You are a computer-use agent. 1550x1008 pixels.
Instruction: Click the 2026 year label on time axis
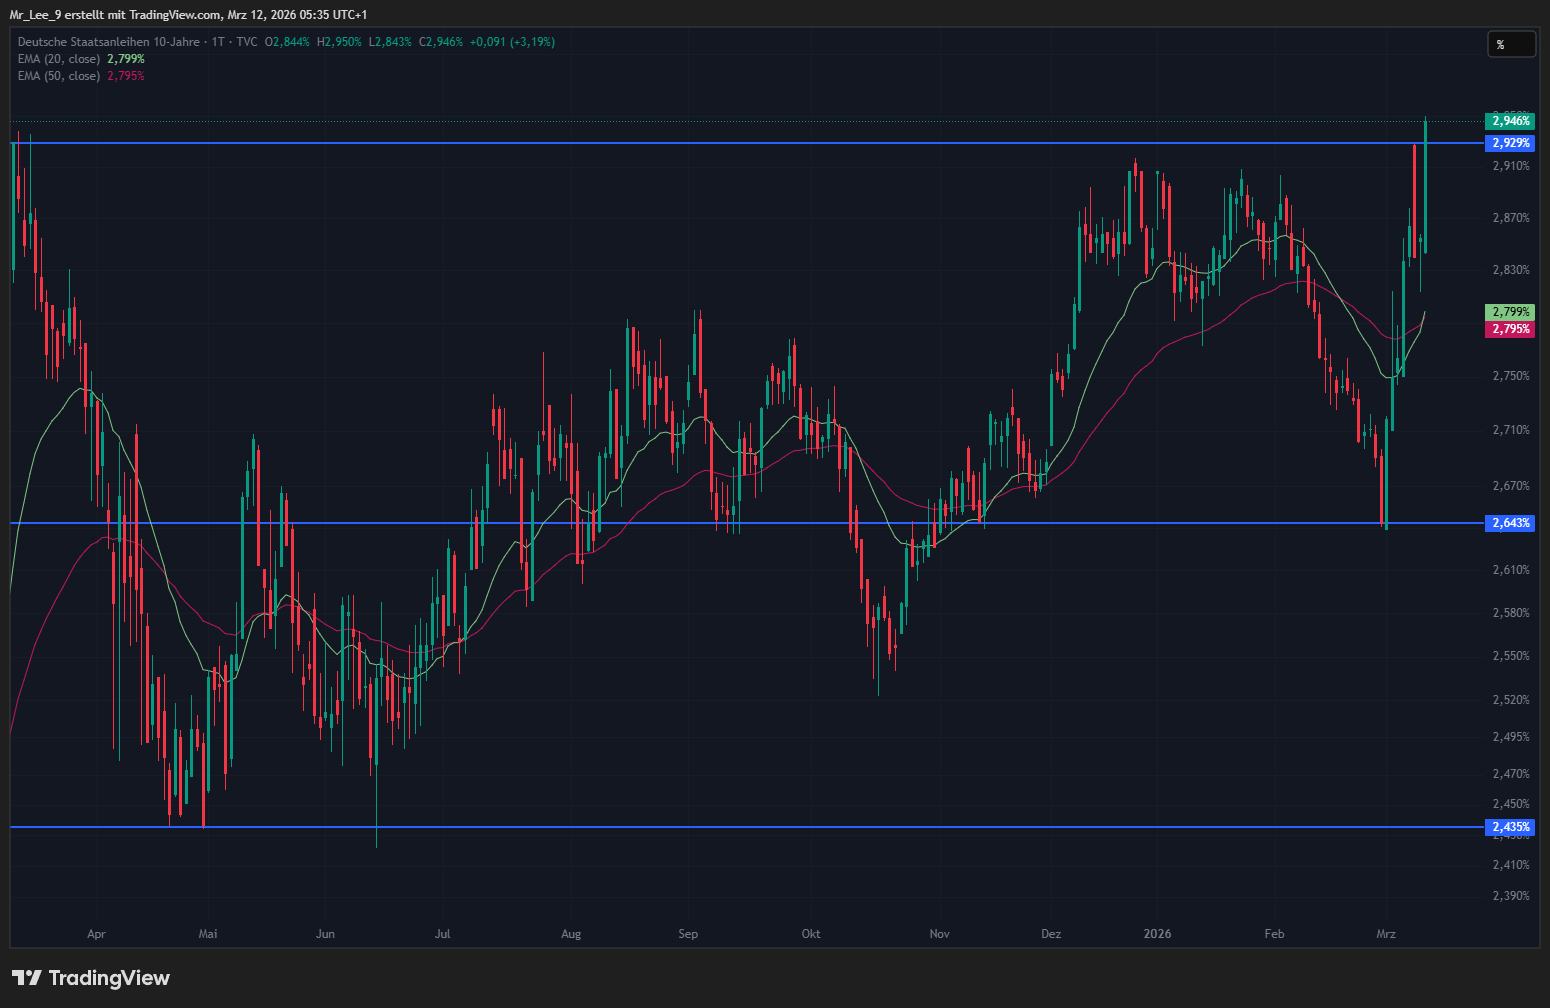[1157, 934]
